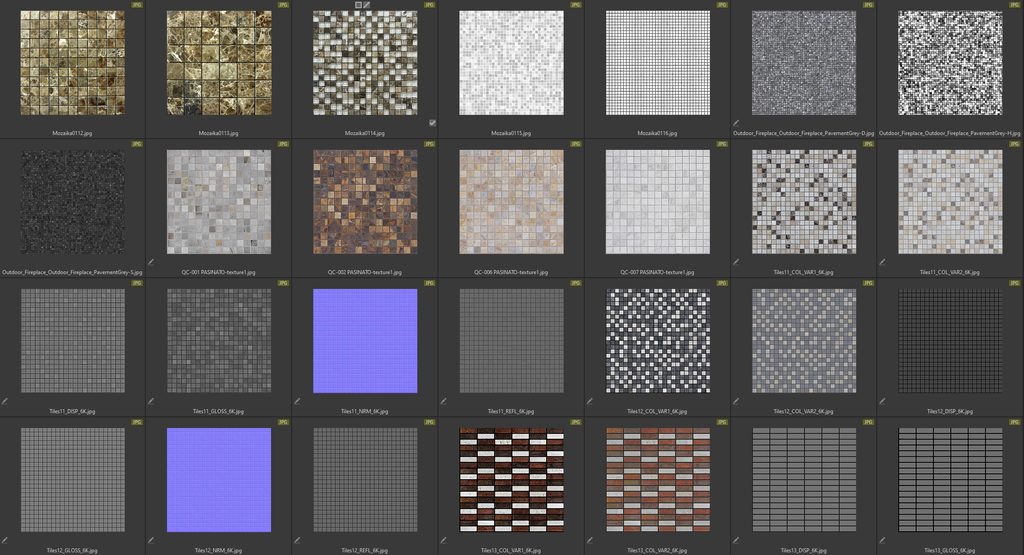This screenshot has height=555, width=1024.
Task: Select the blue Tiles12_NRM_6K normal map thumbnail
Action: [219, 480]
